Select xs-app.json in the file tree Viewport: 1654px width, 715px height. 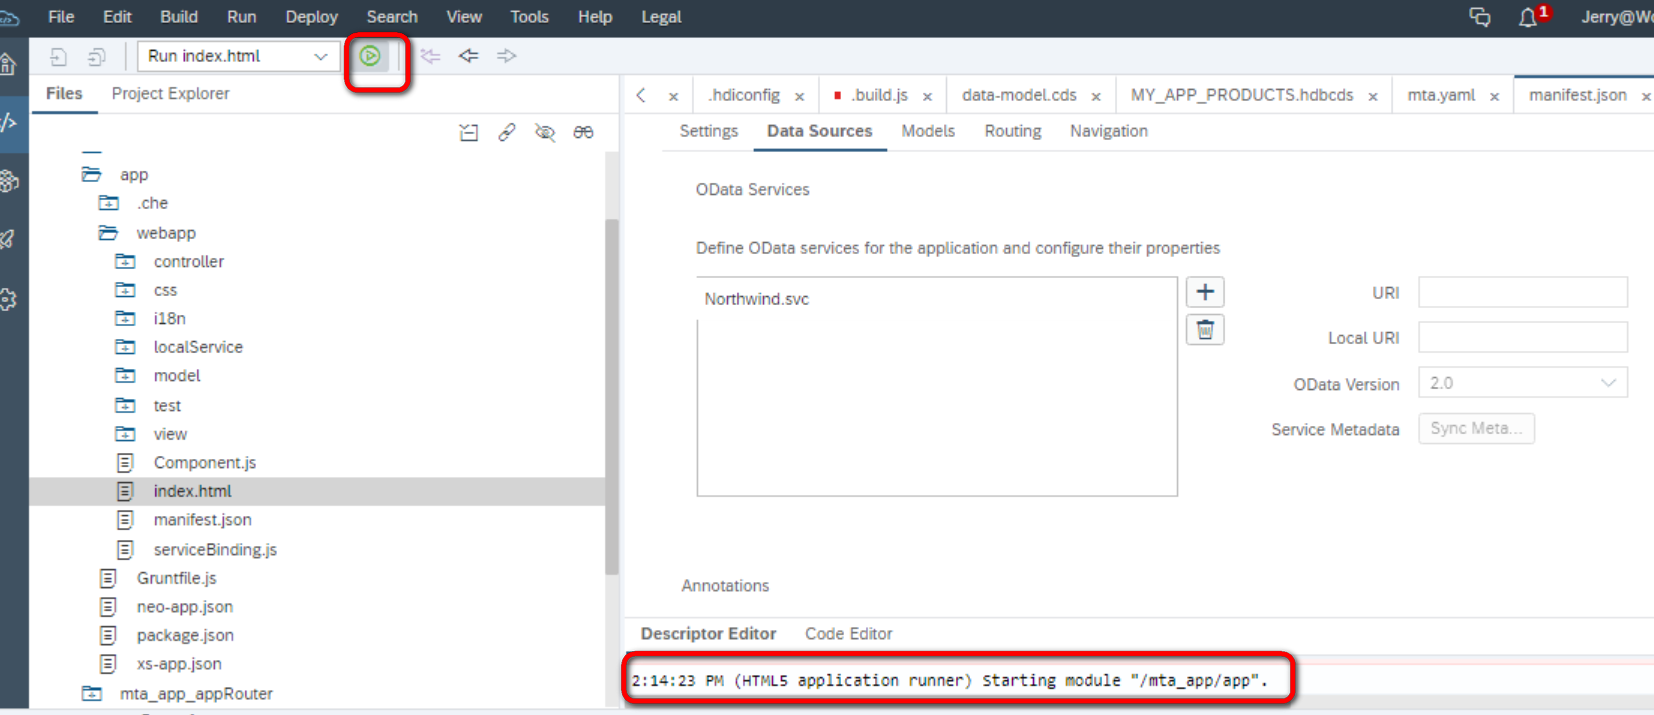tap(179, 664)
